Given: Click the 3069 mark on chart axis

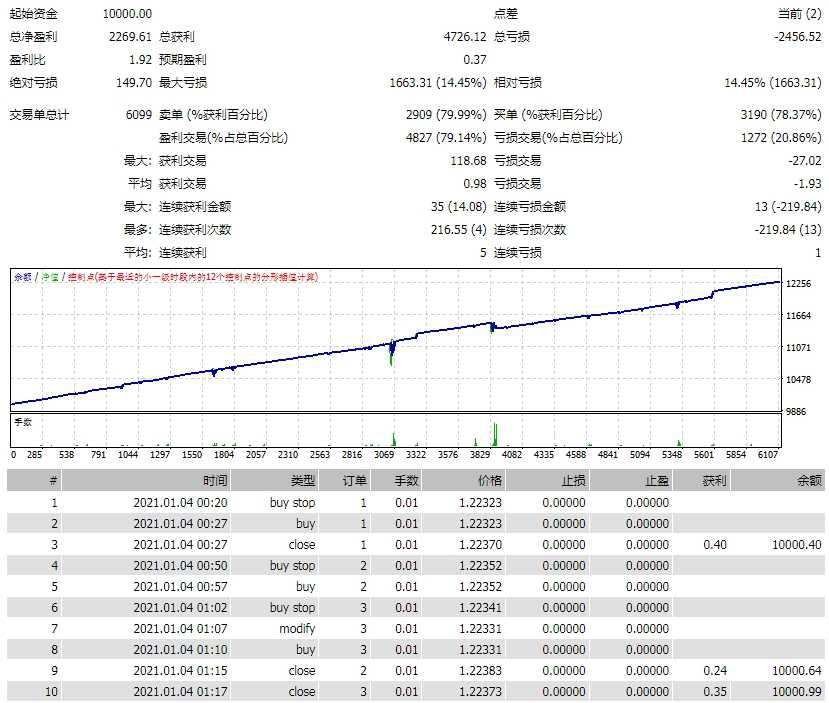Looking at the screenshot, I should (x=385, y=454).
